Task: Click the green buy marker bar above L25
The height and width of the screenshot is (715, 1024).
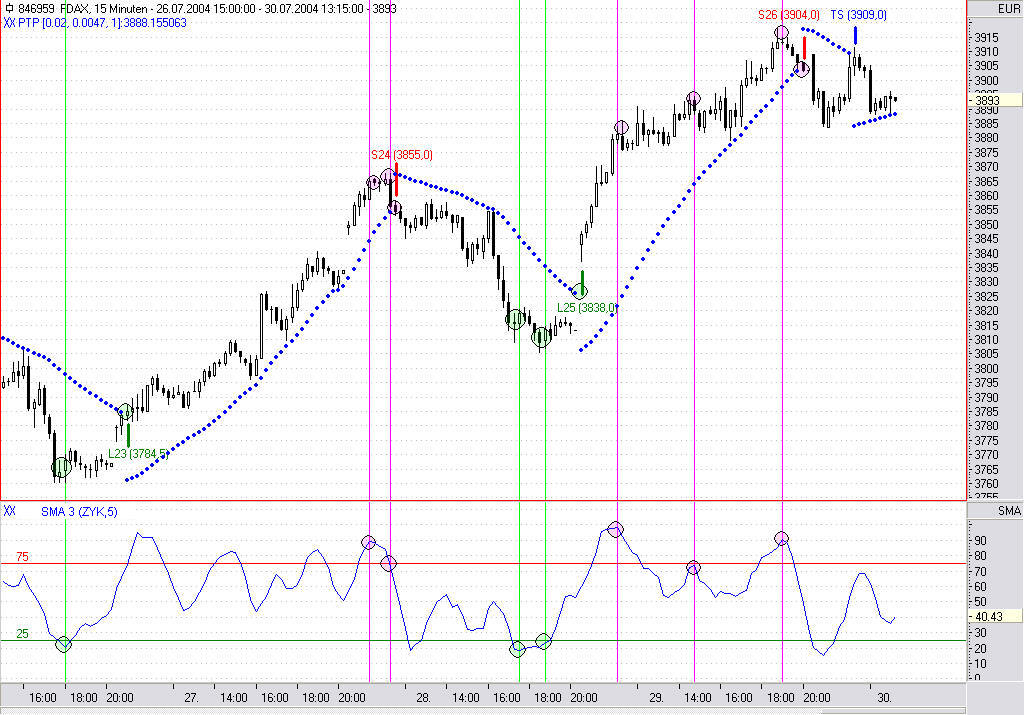Action: click(x=583, y=282)
